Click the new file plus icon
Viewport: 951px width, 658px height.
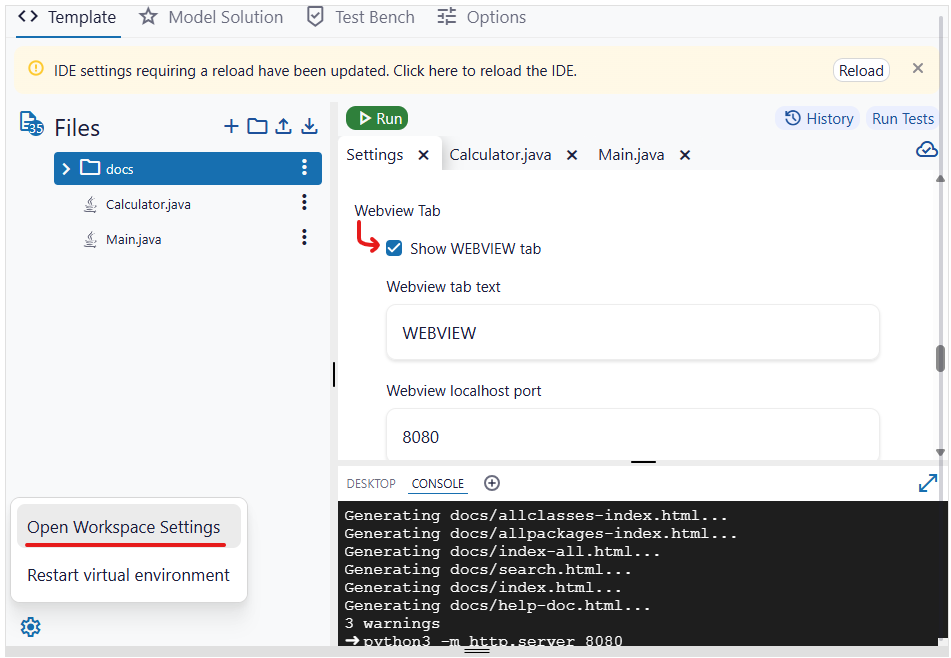231,126
